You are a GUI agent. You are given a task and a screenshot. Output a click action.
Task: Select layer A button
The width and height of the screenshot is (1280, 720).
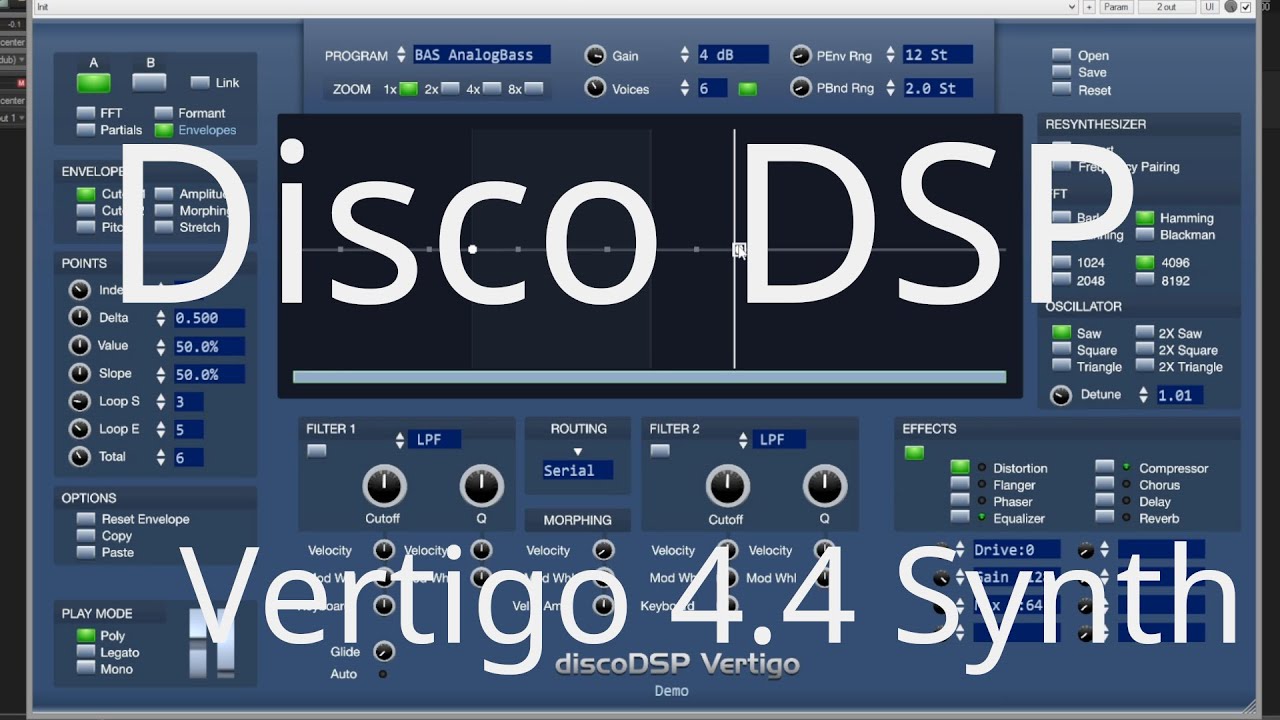(94, 83)
